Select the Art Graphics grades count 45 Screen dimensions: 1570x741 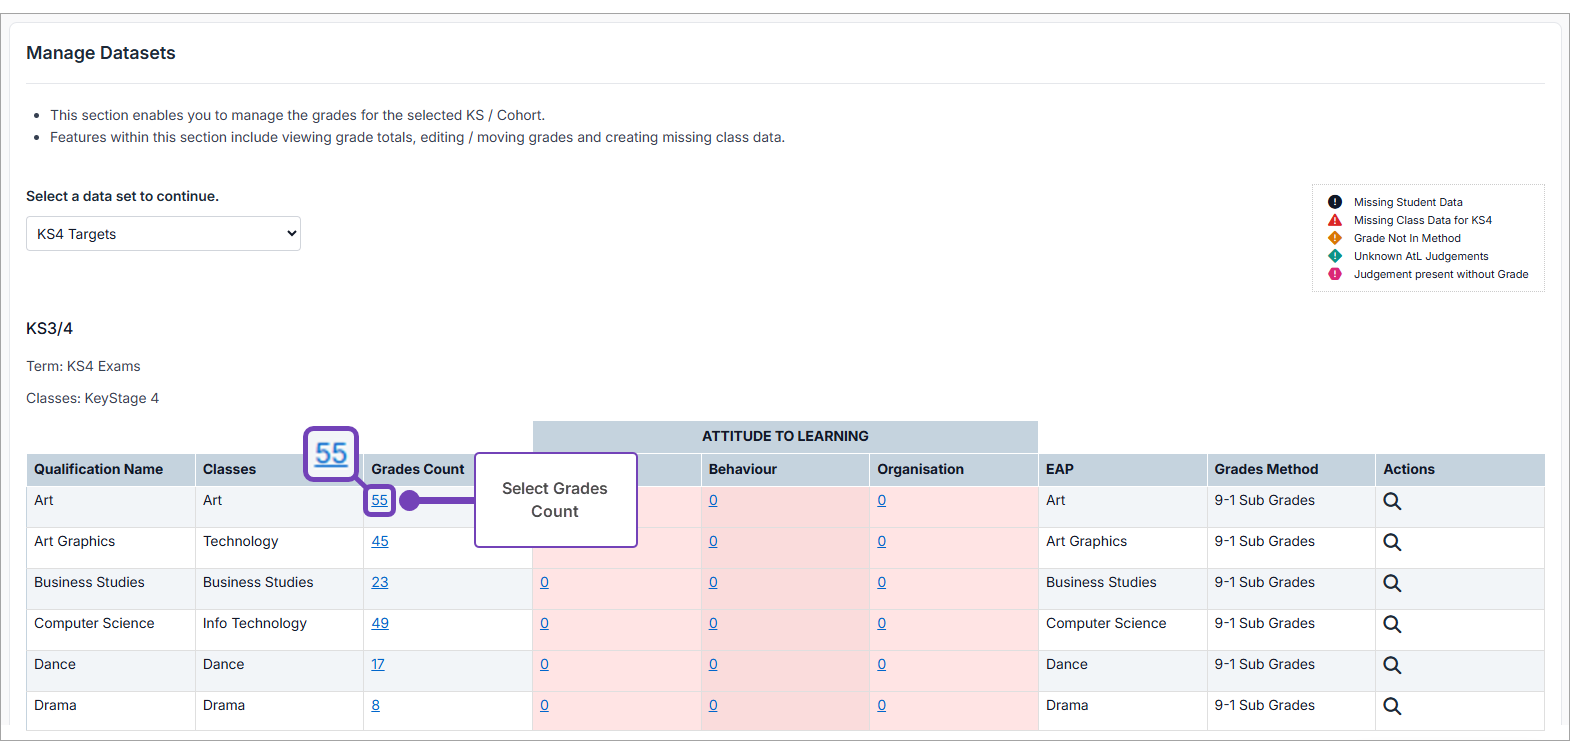tap(380, 541)
